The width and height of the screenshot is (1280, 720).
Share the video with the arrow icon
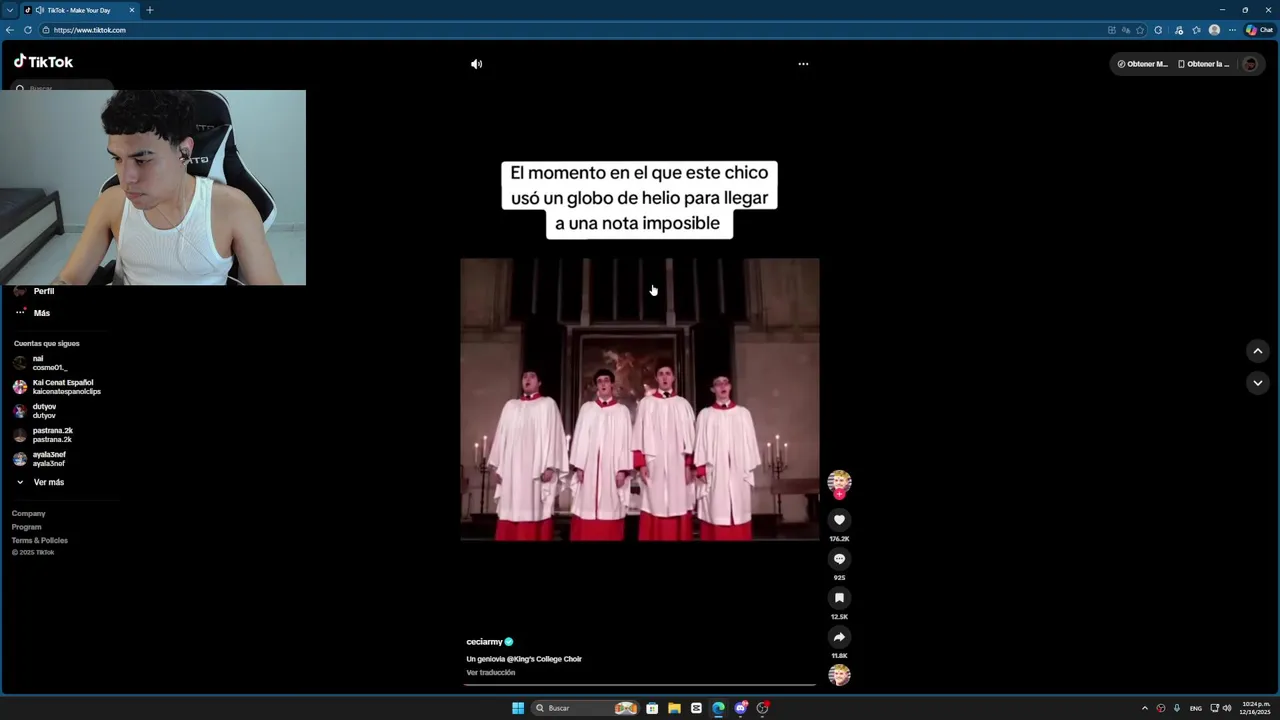839,637
